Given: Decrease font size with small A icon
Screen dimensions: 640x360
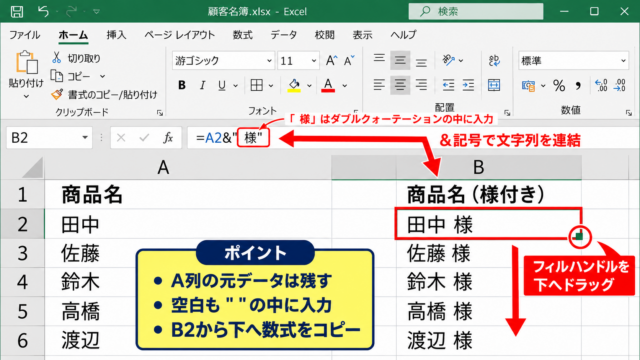Looking at the screenshot, I should 349,61.
